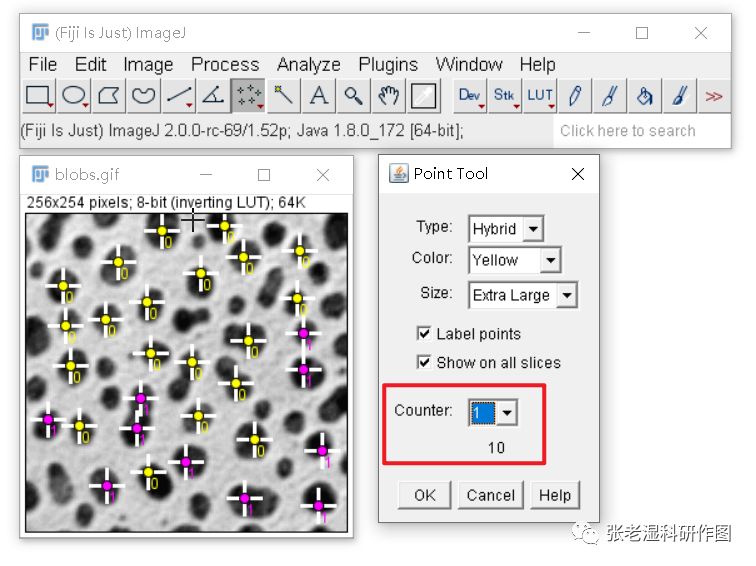Select the Rectangle selection tool
This screenshot has height=566, width=756.
[x=40, y=96]
